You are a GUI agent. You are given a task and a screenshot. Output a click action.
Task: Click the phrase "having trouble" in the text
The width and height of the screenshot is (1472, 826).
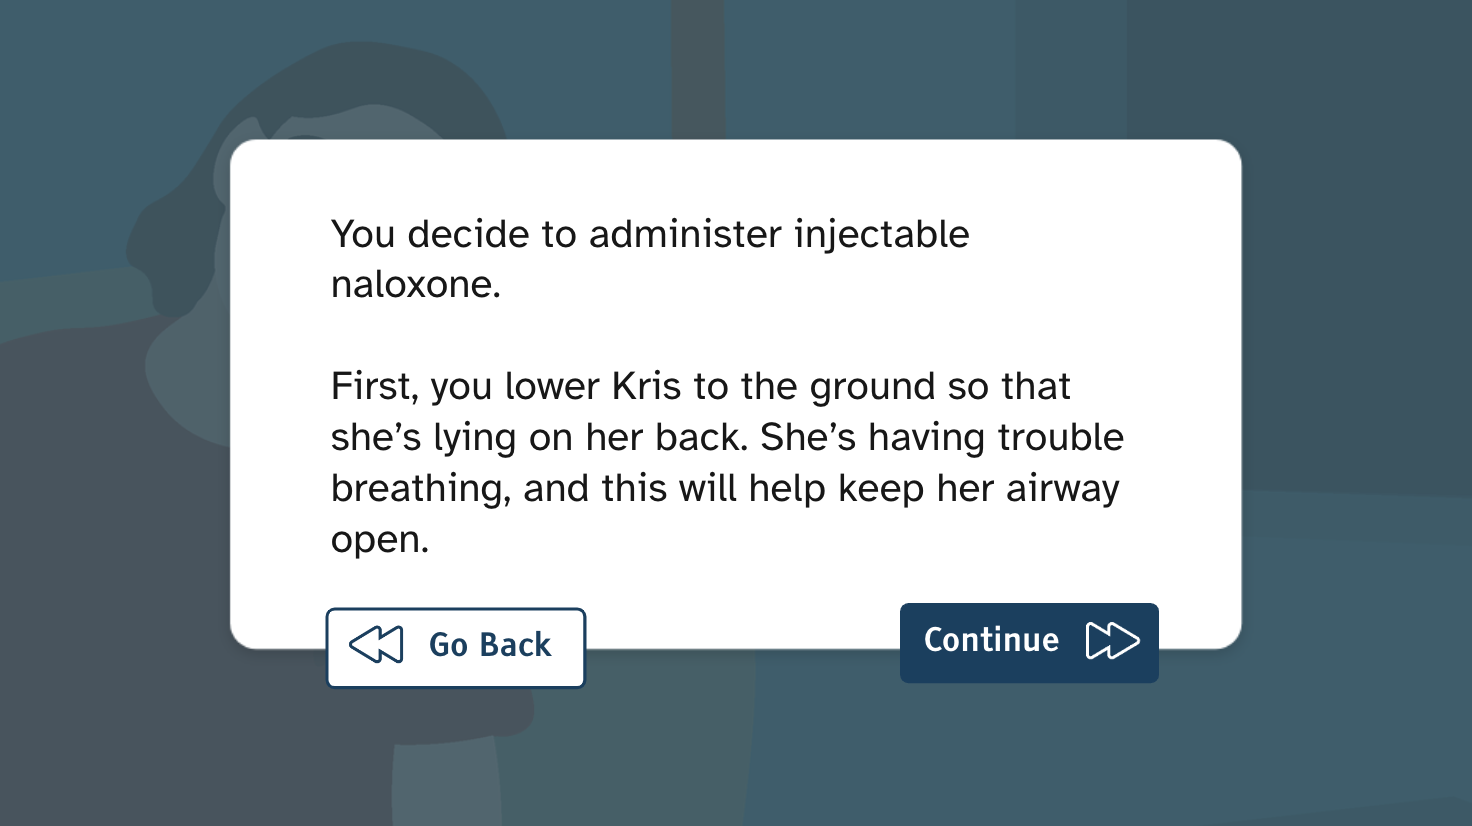[x=995, y=438]
